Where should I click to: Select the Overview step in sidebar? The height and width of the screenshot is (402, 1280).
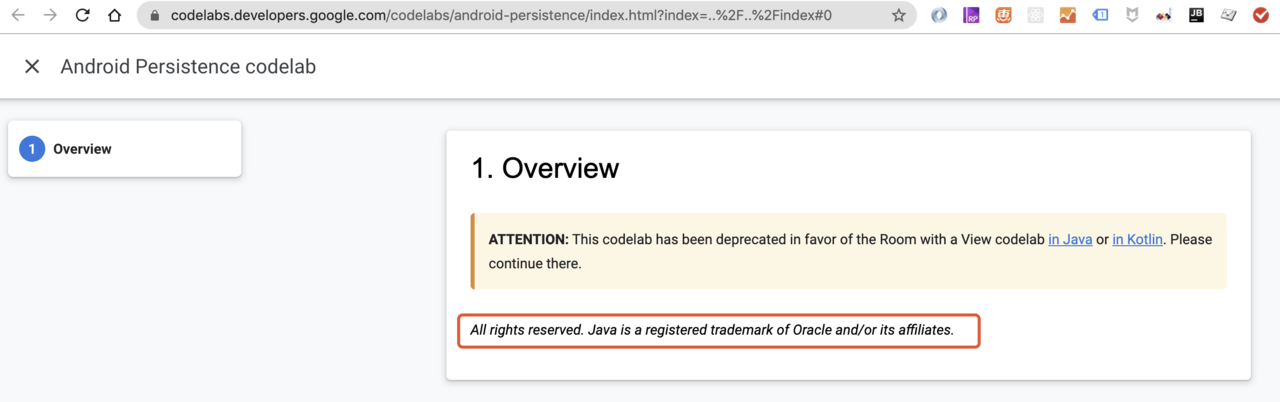tap(125, 149)
